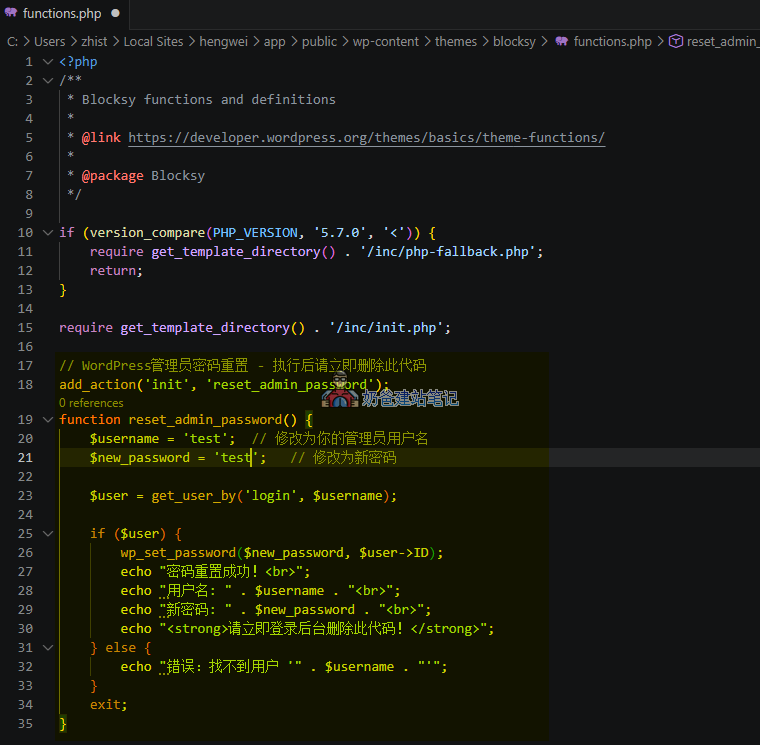Image resolution: width=760 pixels, height=745 pixels.
Task: Select the functions.php breadcrumb item
Action: [x=612, y=41]
